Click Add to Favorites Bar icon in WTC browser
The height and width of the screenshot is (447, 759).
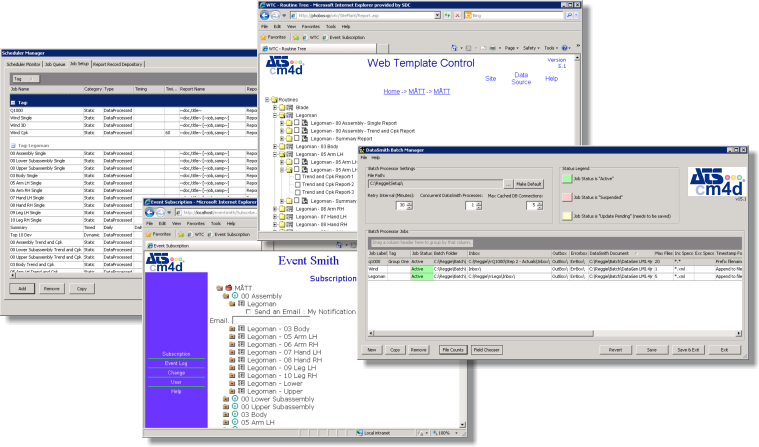296,37
